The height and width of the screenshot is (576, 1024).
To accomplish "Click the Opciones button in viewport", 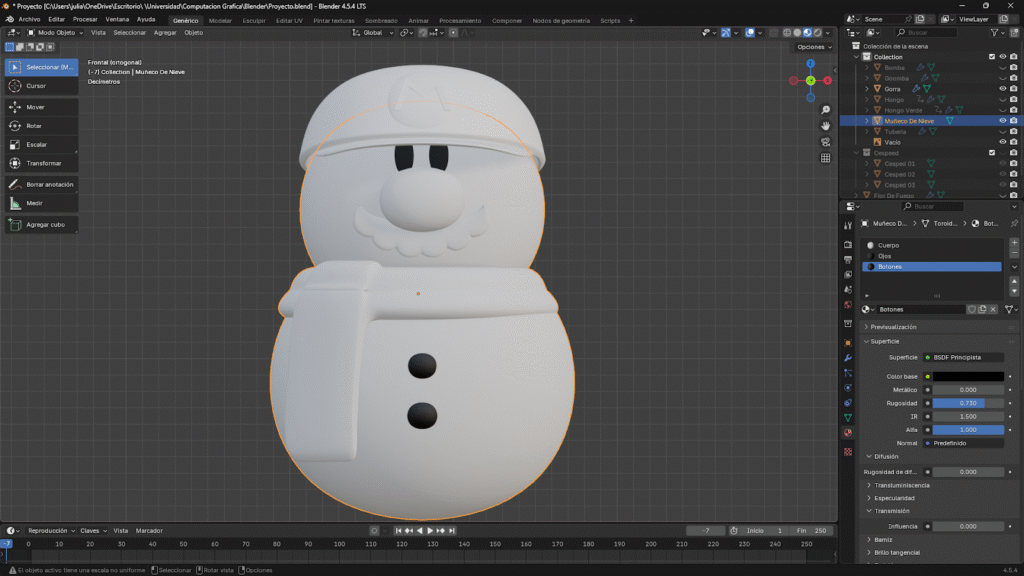I will click(812, 47).
